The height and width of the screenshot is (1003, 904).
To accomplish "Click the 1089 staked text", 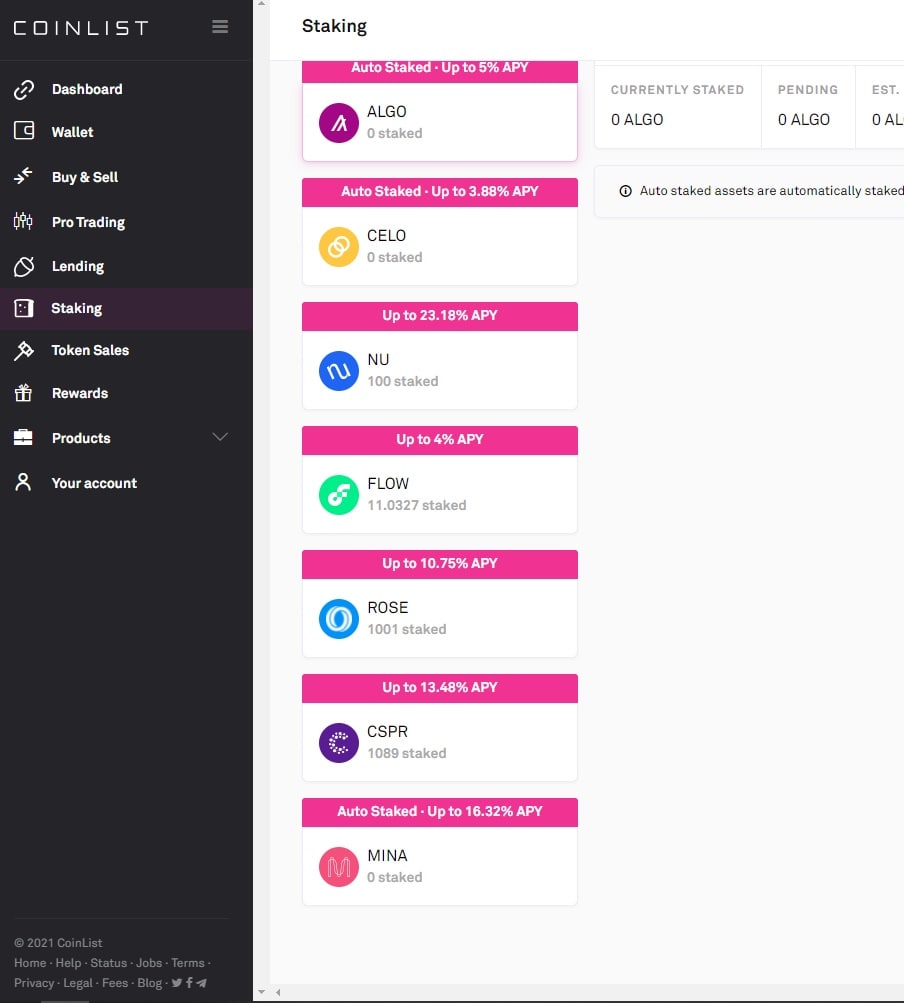I will 407,754.
